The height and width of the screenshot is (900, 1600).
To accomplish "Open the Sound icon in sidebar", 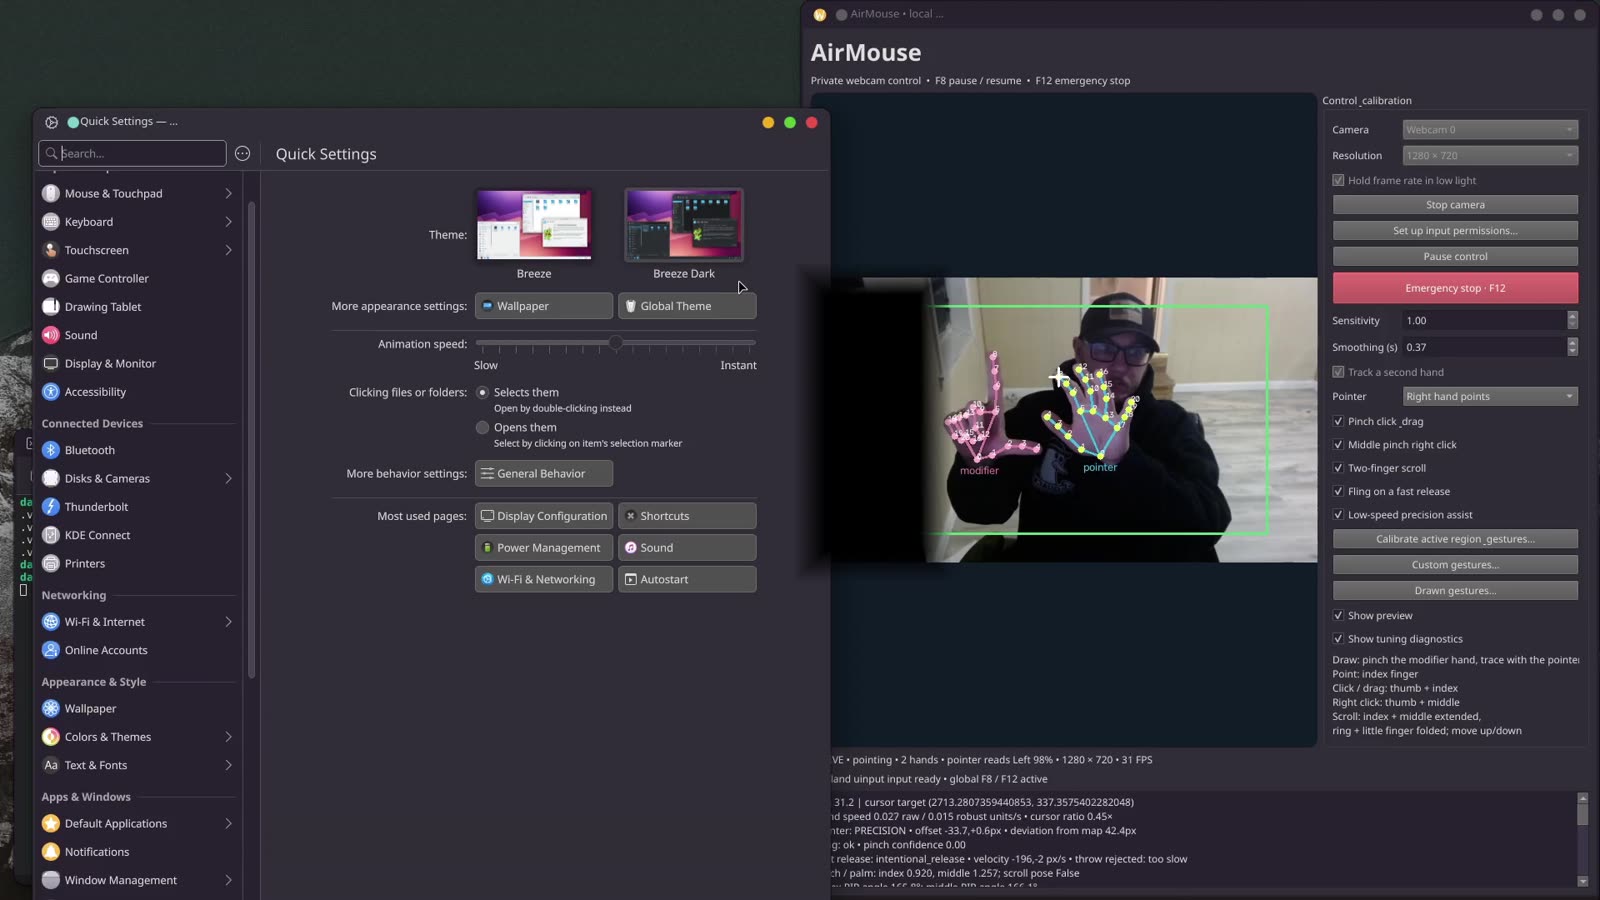I will (x=51, y=335).
